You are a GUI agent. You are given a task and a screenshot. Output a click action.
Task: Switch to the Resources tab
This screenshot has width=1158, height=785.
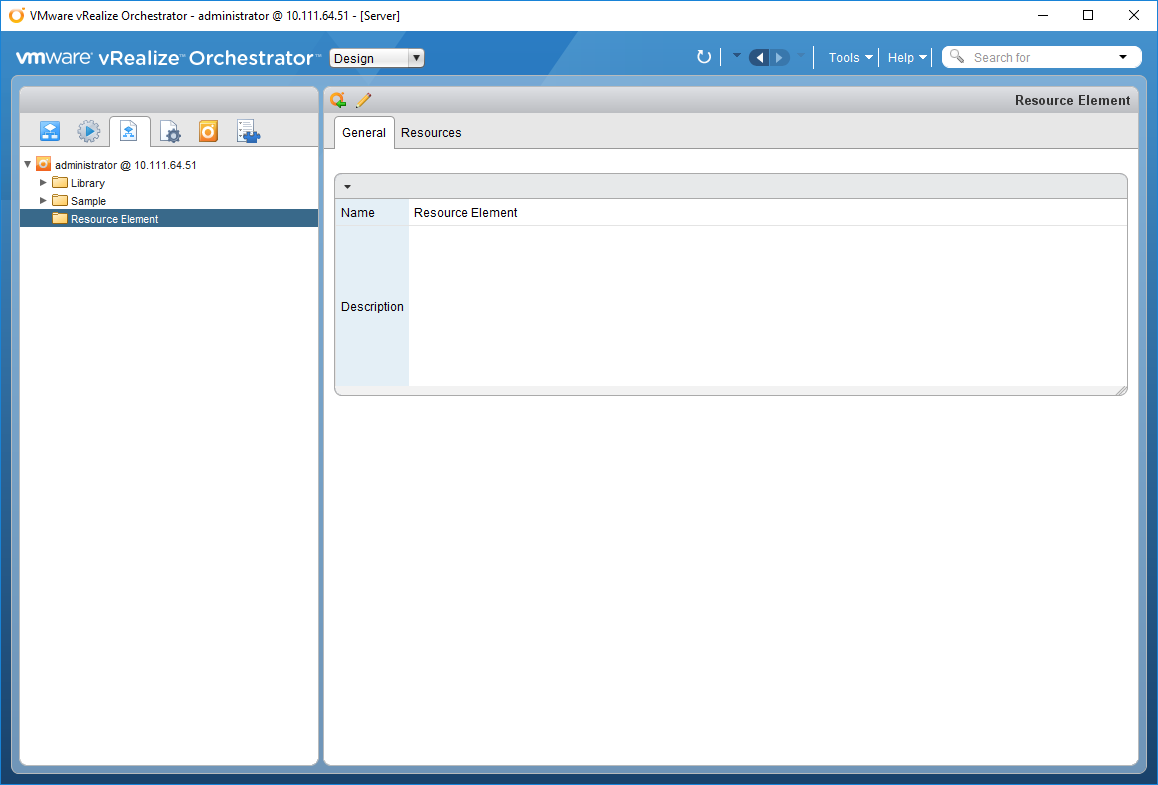tap(431, 133)
